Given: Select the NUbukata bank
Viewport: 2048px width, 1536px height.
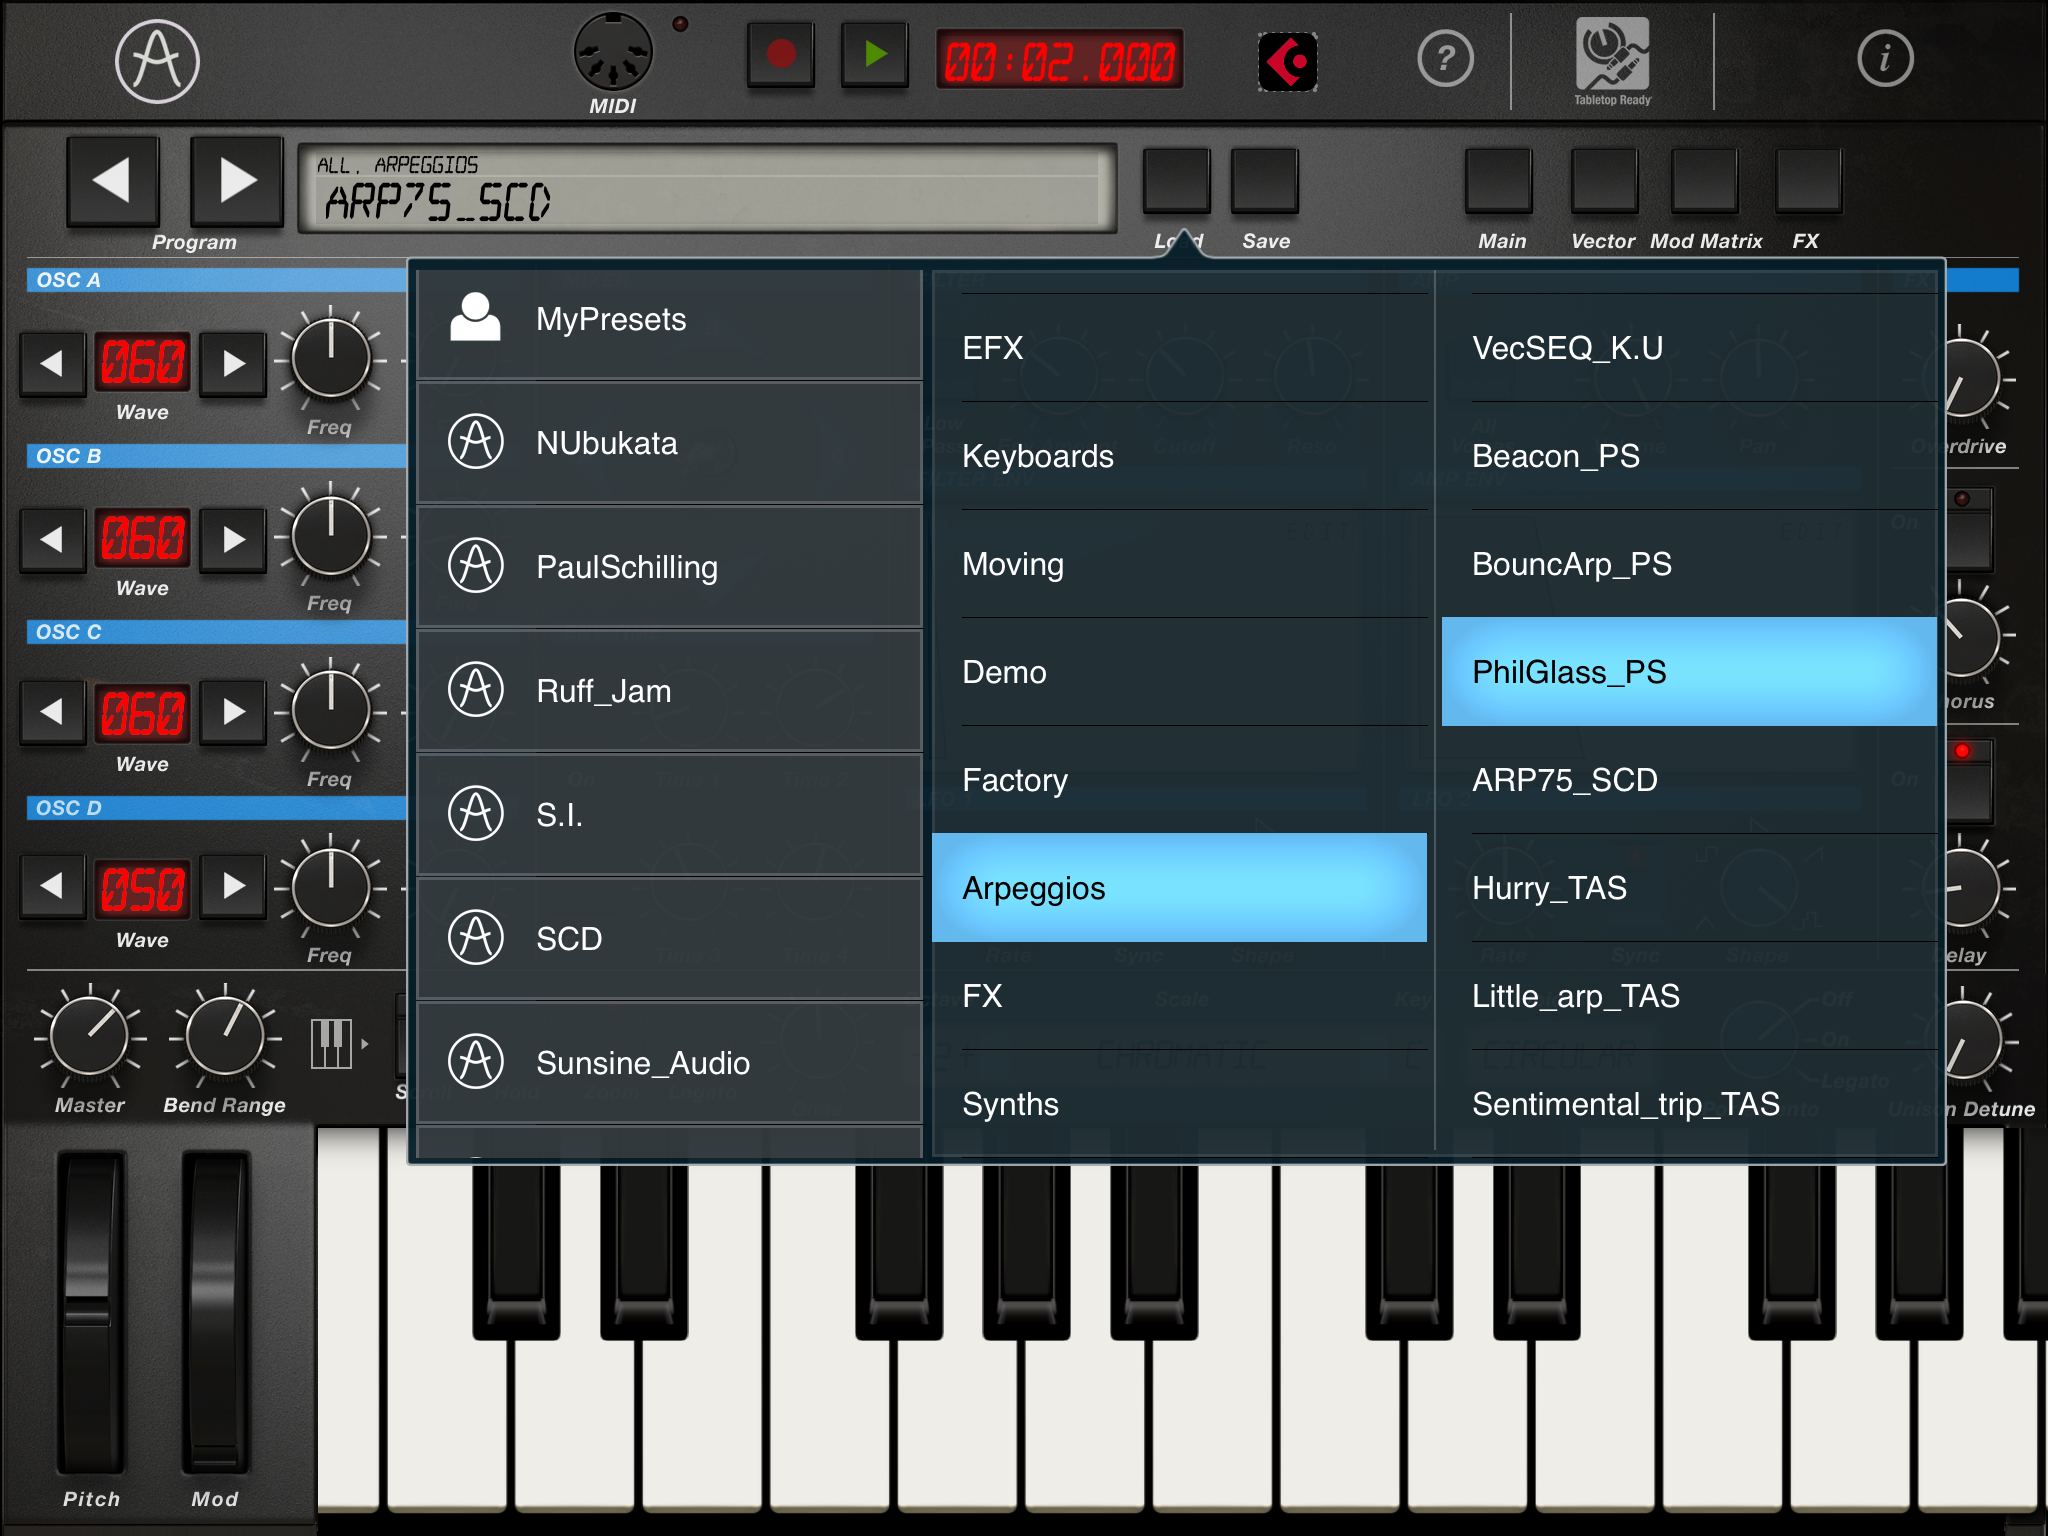Looking at the screenshot, I should click(669, 443).
